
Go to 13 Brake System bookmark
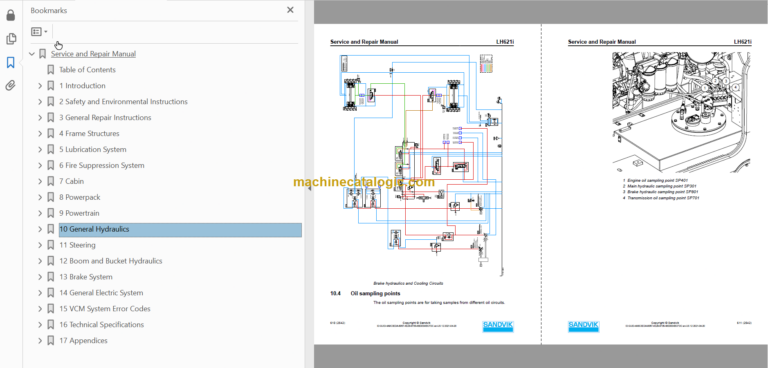86,277
